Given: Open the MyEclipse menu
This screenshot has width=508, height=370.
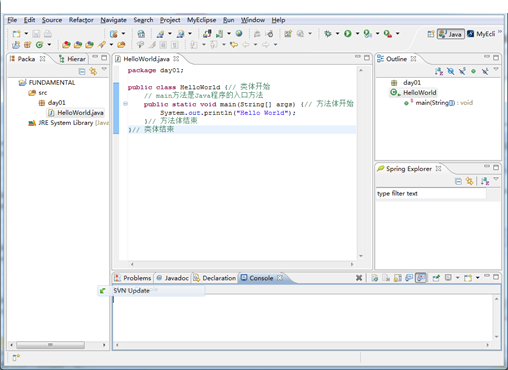Looking at the screenshot, I should (201, 20).
